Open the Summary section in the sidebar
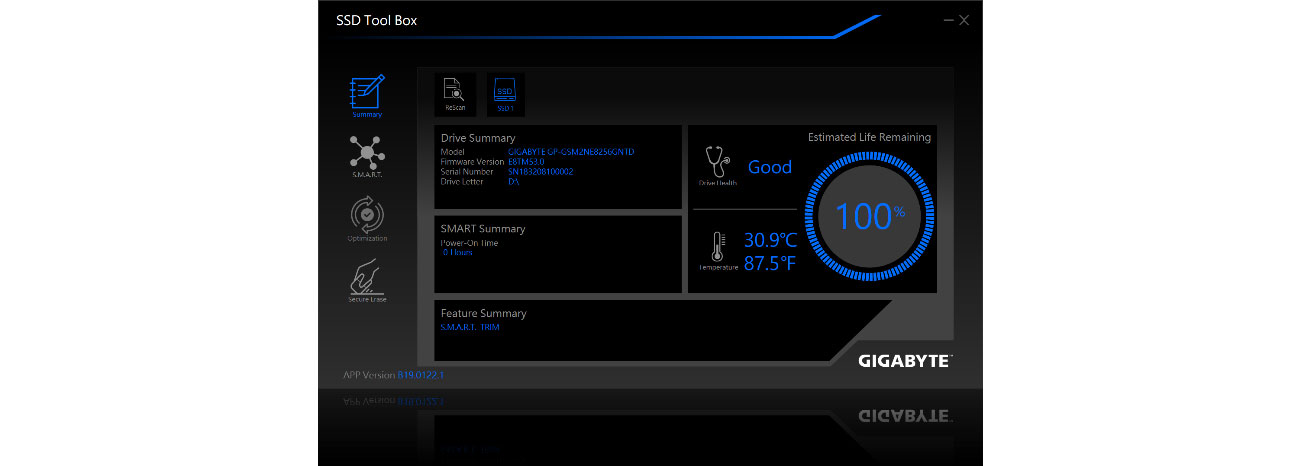The width and height of the screenshot is (1300, 466). pyautogui.click(x=367, y=96)
